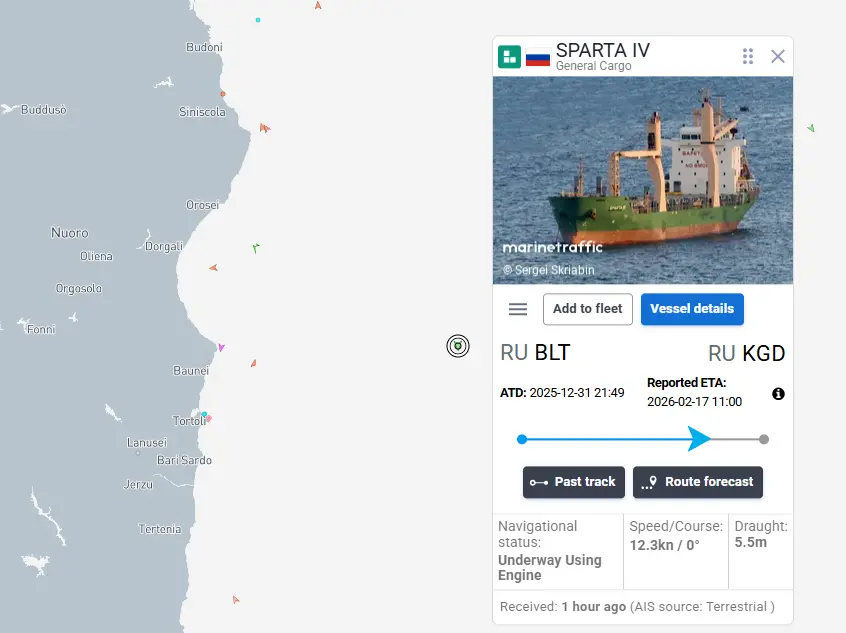Viewport: 846px width, 633px height.
Task: Show the Route forecast
Action: (698, 482)
